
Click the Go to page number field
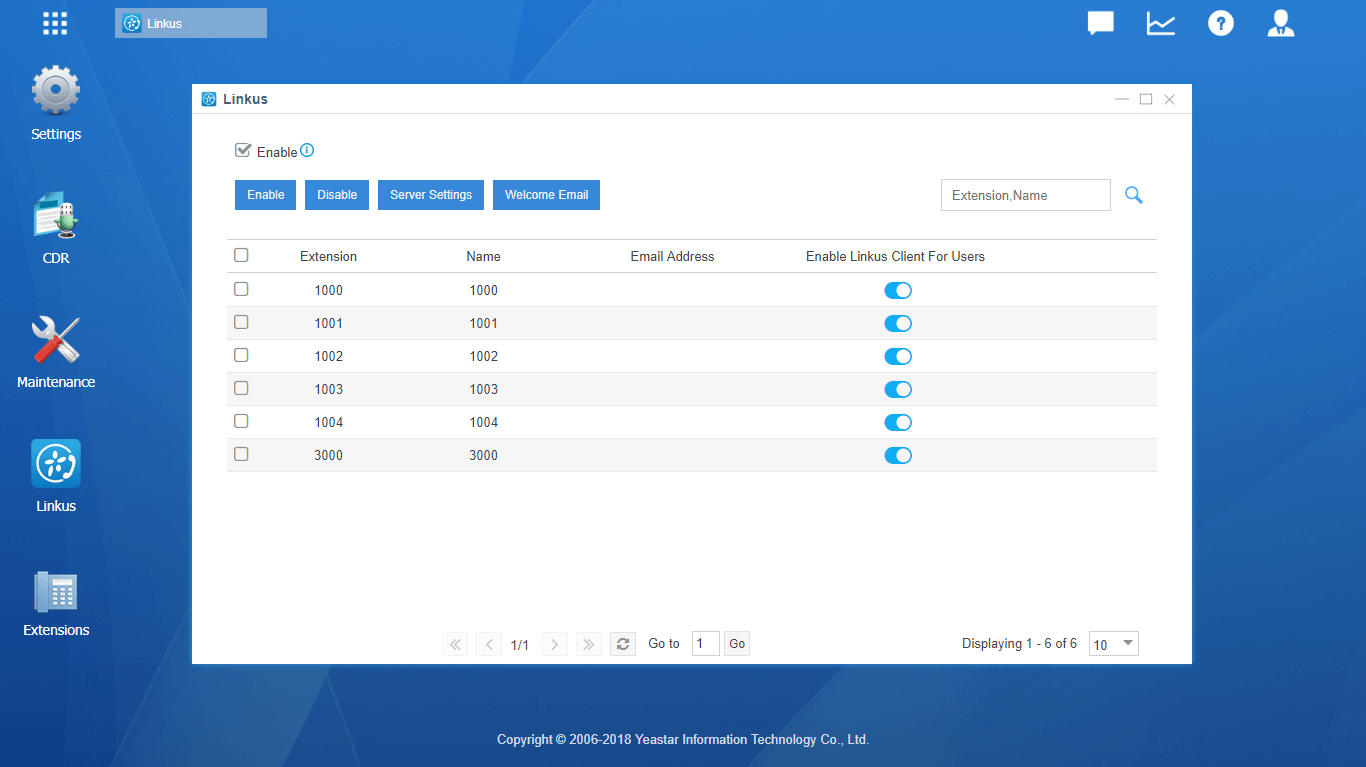click(x=706, y=644)
